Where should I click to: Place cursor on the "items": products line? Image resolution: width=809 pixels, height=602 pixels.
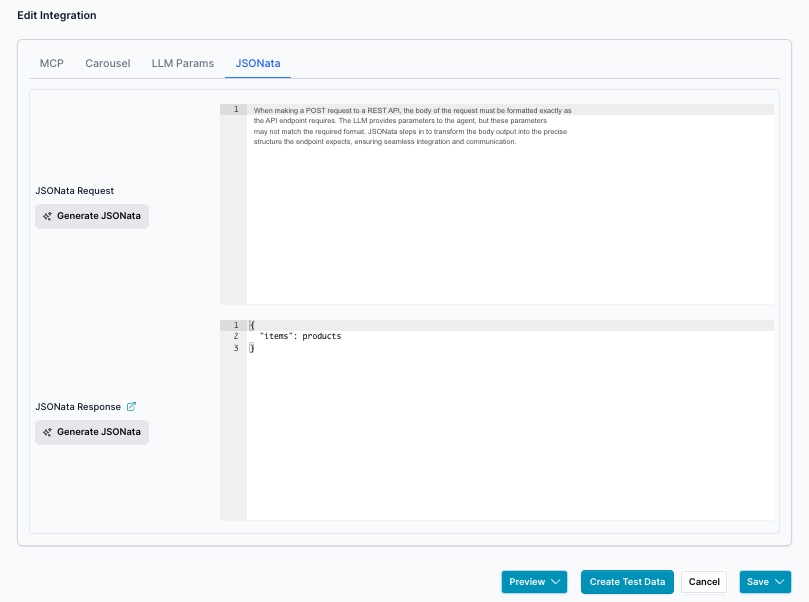[x=300, y=337]
